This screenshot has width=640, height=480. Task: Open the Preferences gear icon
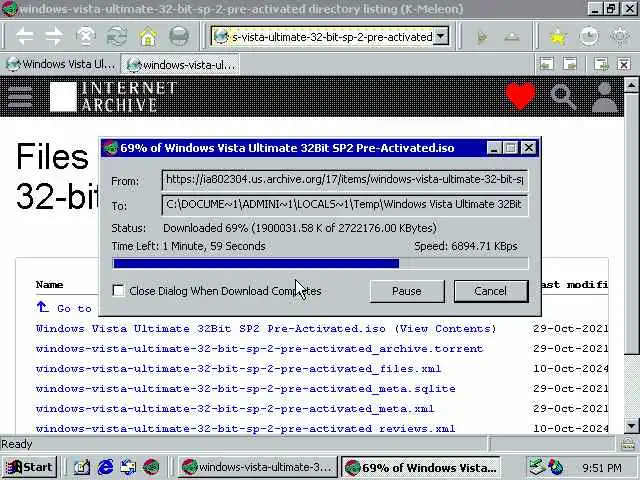620,37
